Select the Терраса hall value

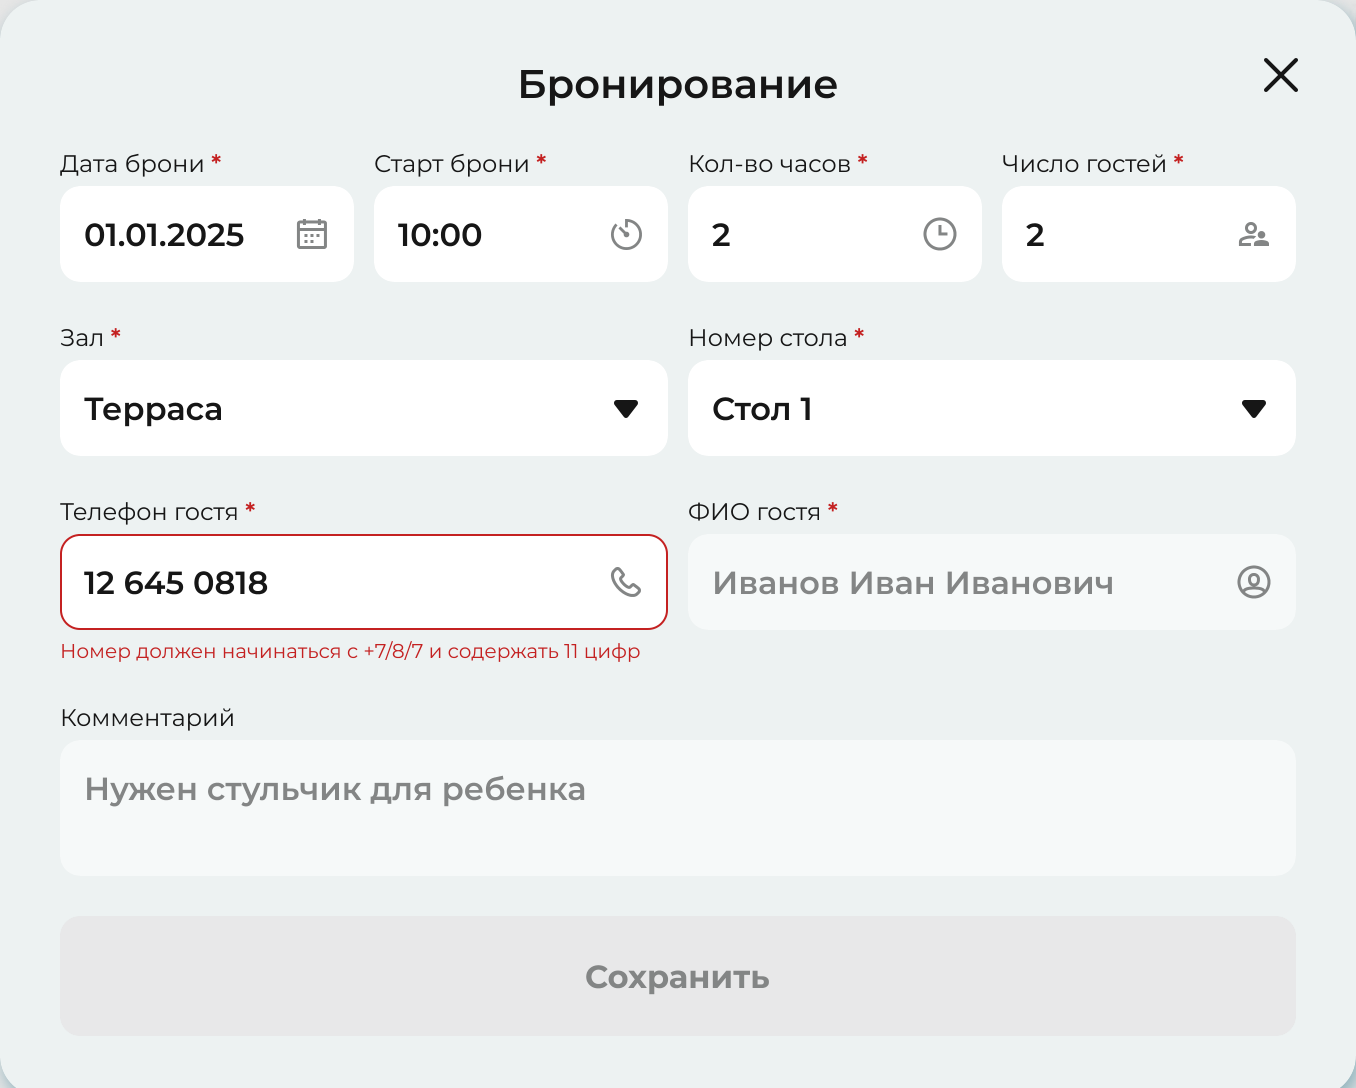153,409
